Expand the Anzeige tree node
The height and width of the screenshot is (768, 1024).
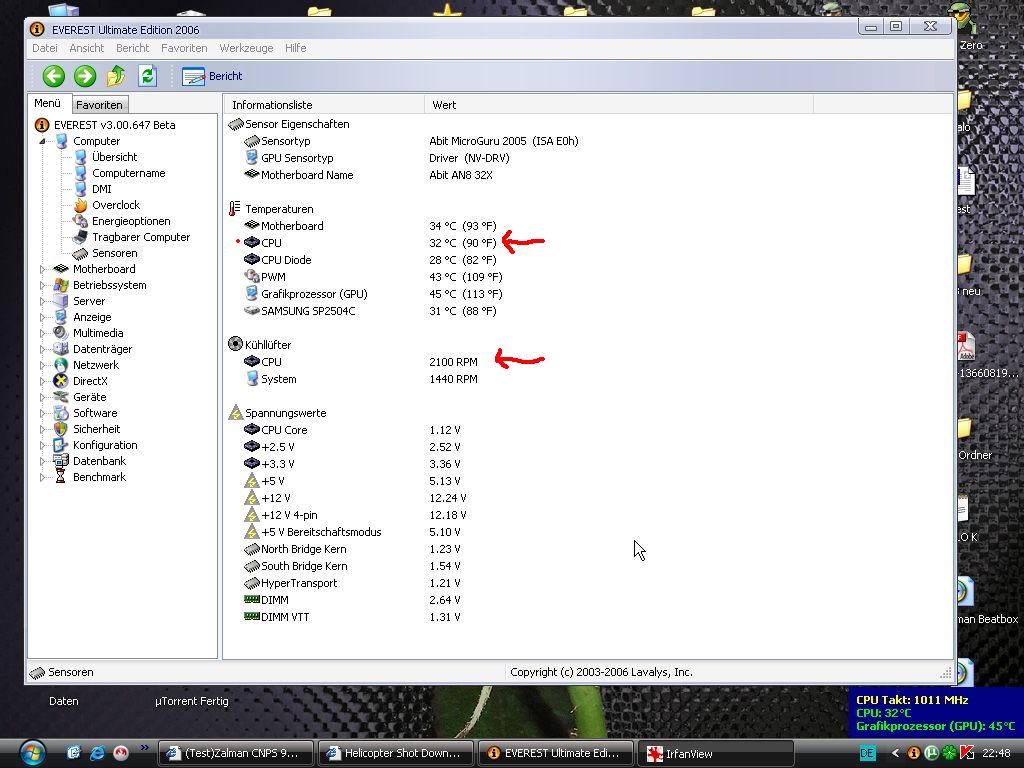(42, 317)
